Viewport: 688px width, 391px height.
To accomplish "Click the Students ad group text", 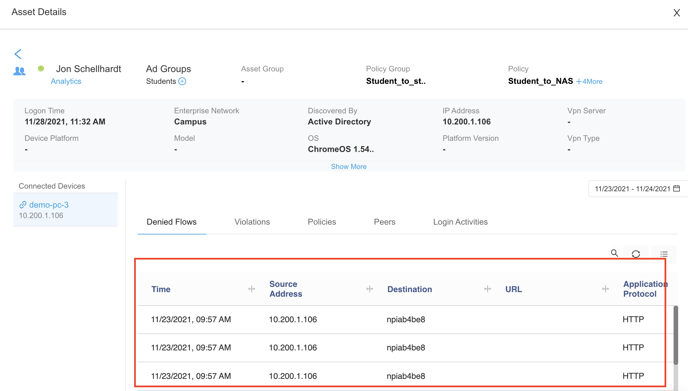I will [x=161, y=81].
